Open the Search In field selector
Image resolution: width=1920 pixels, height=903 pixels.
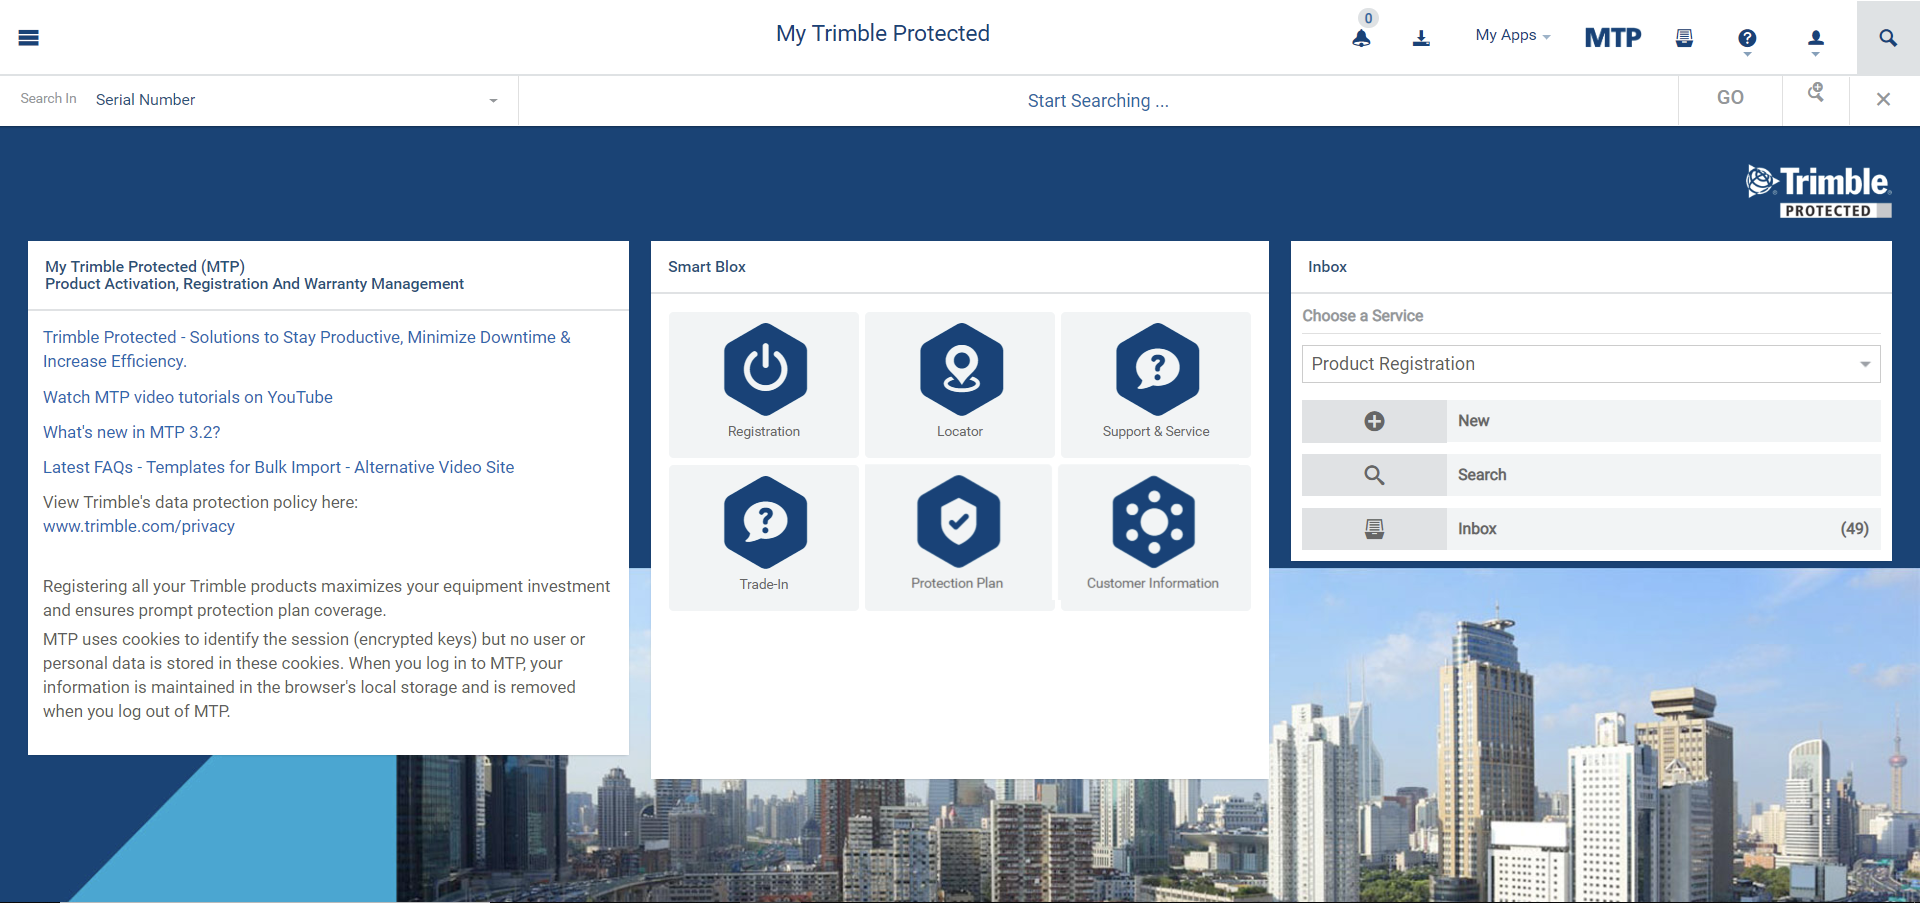point(294,100)
